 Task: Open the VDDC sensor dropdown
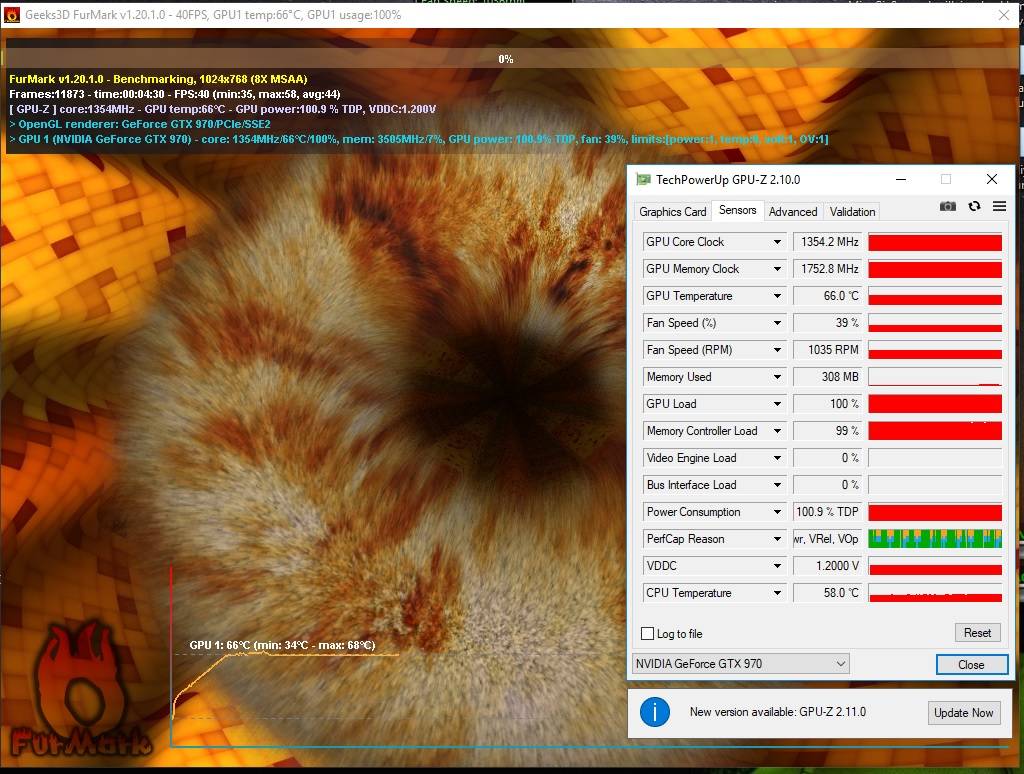click(777, 566)
